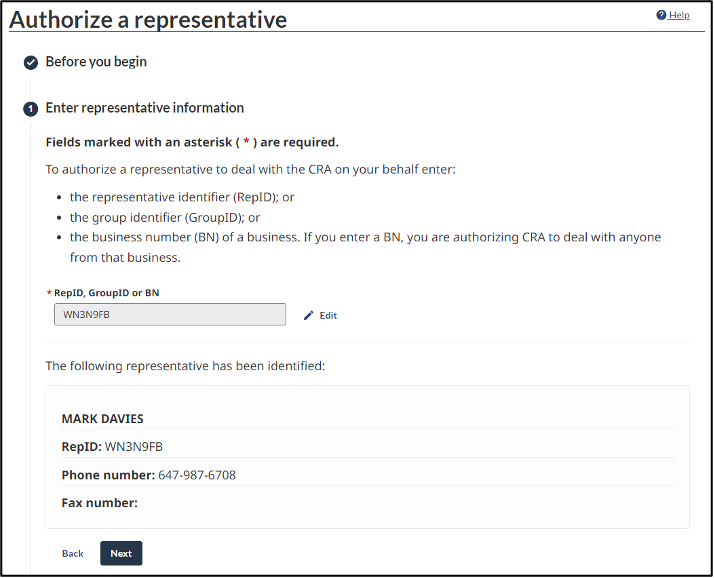Image resolution: width=714 pixels, height=578 pixels.
Task: Open the Help link
Action: point(679,15)
